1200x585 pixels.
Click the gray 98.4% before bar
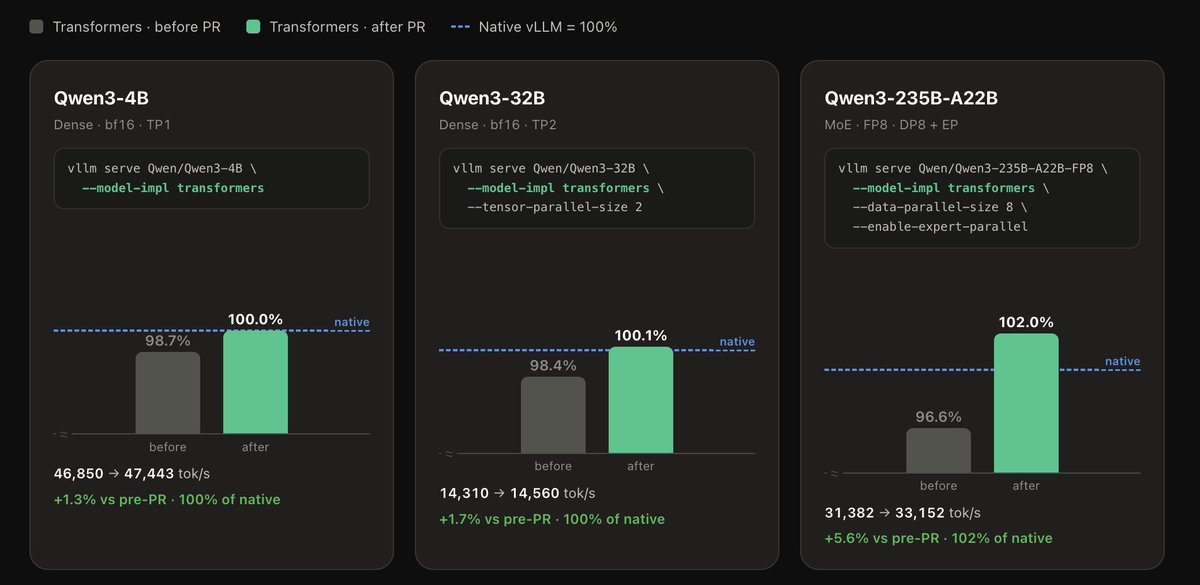tap(553, 415)
